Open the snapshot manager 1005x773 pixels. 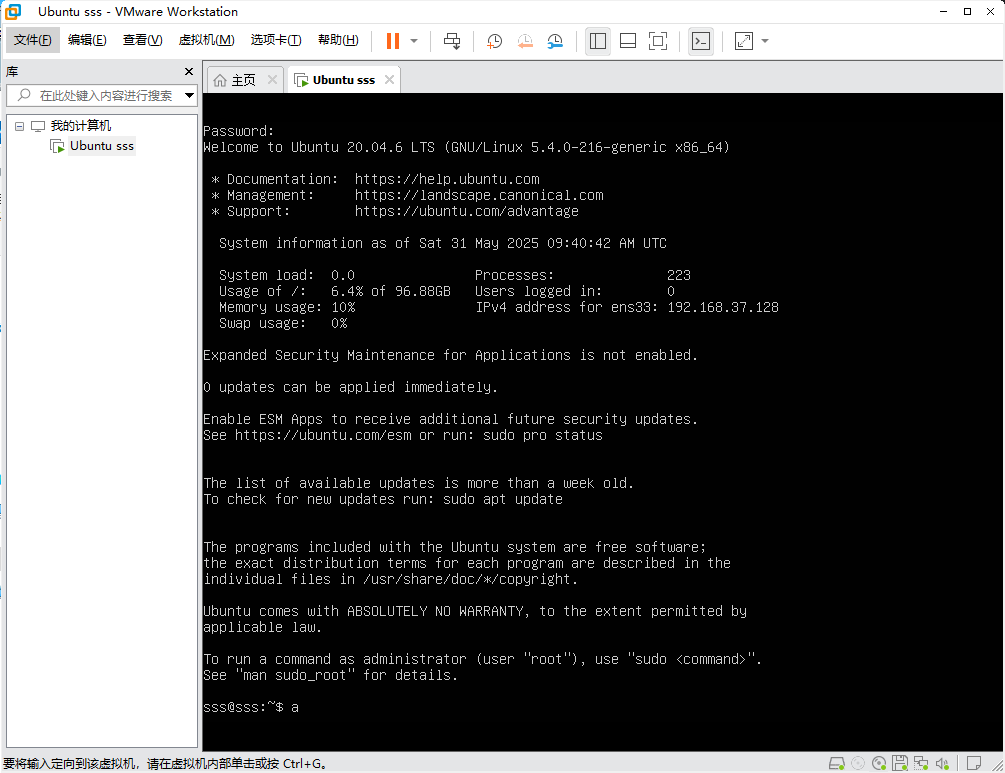[x=555, y=41]
